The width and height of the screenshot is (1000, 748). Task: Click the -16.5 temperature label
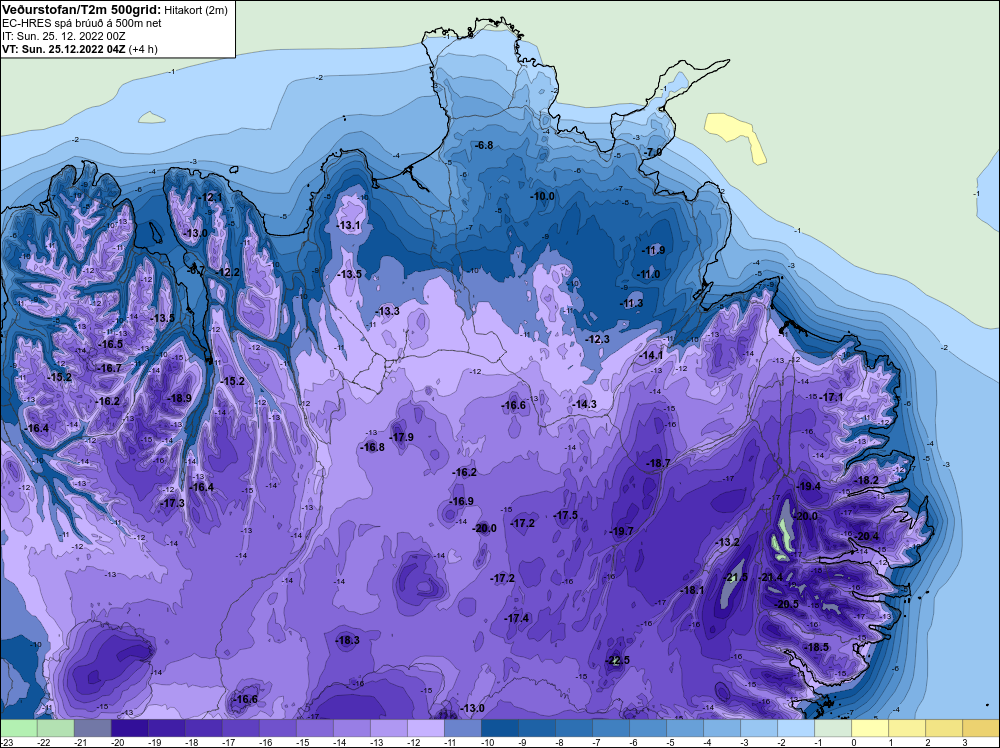[x=110, y=344]
